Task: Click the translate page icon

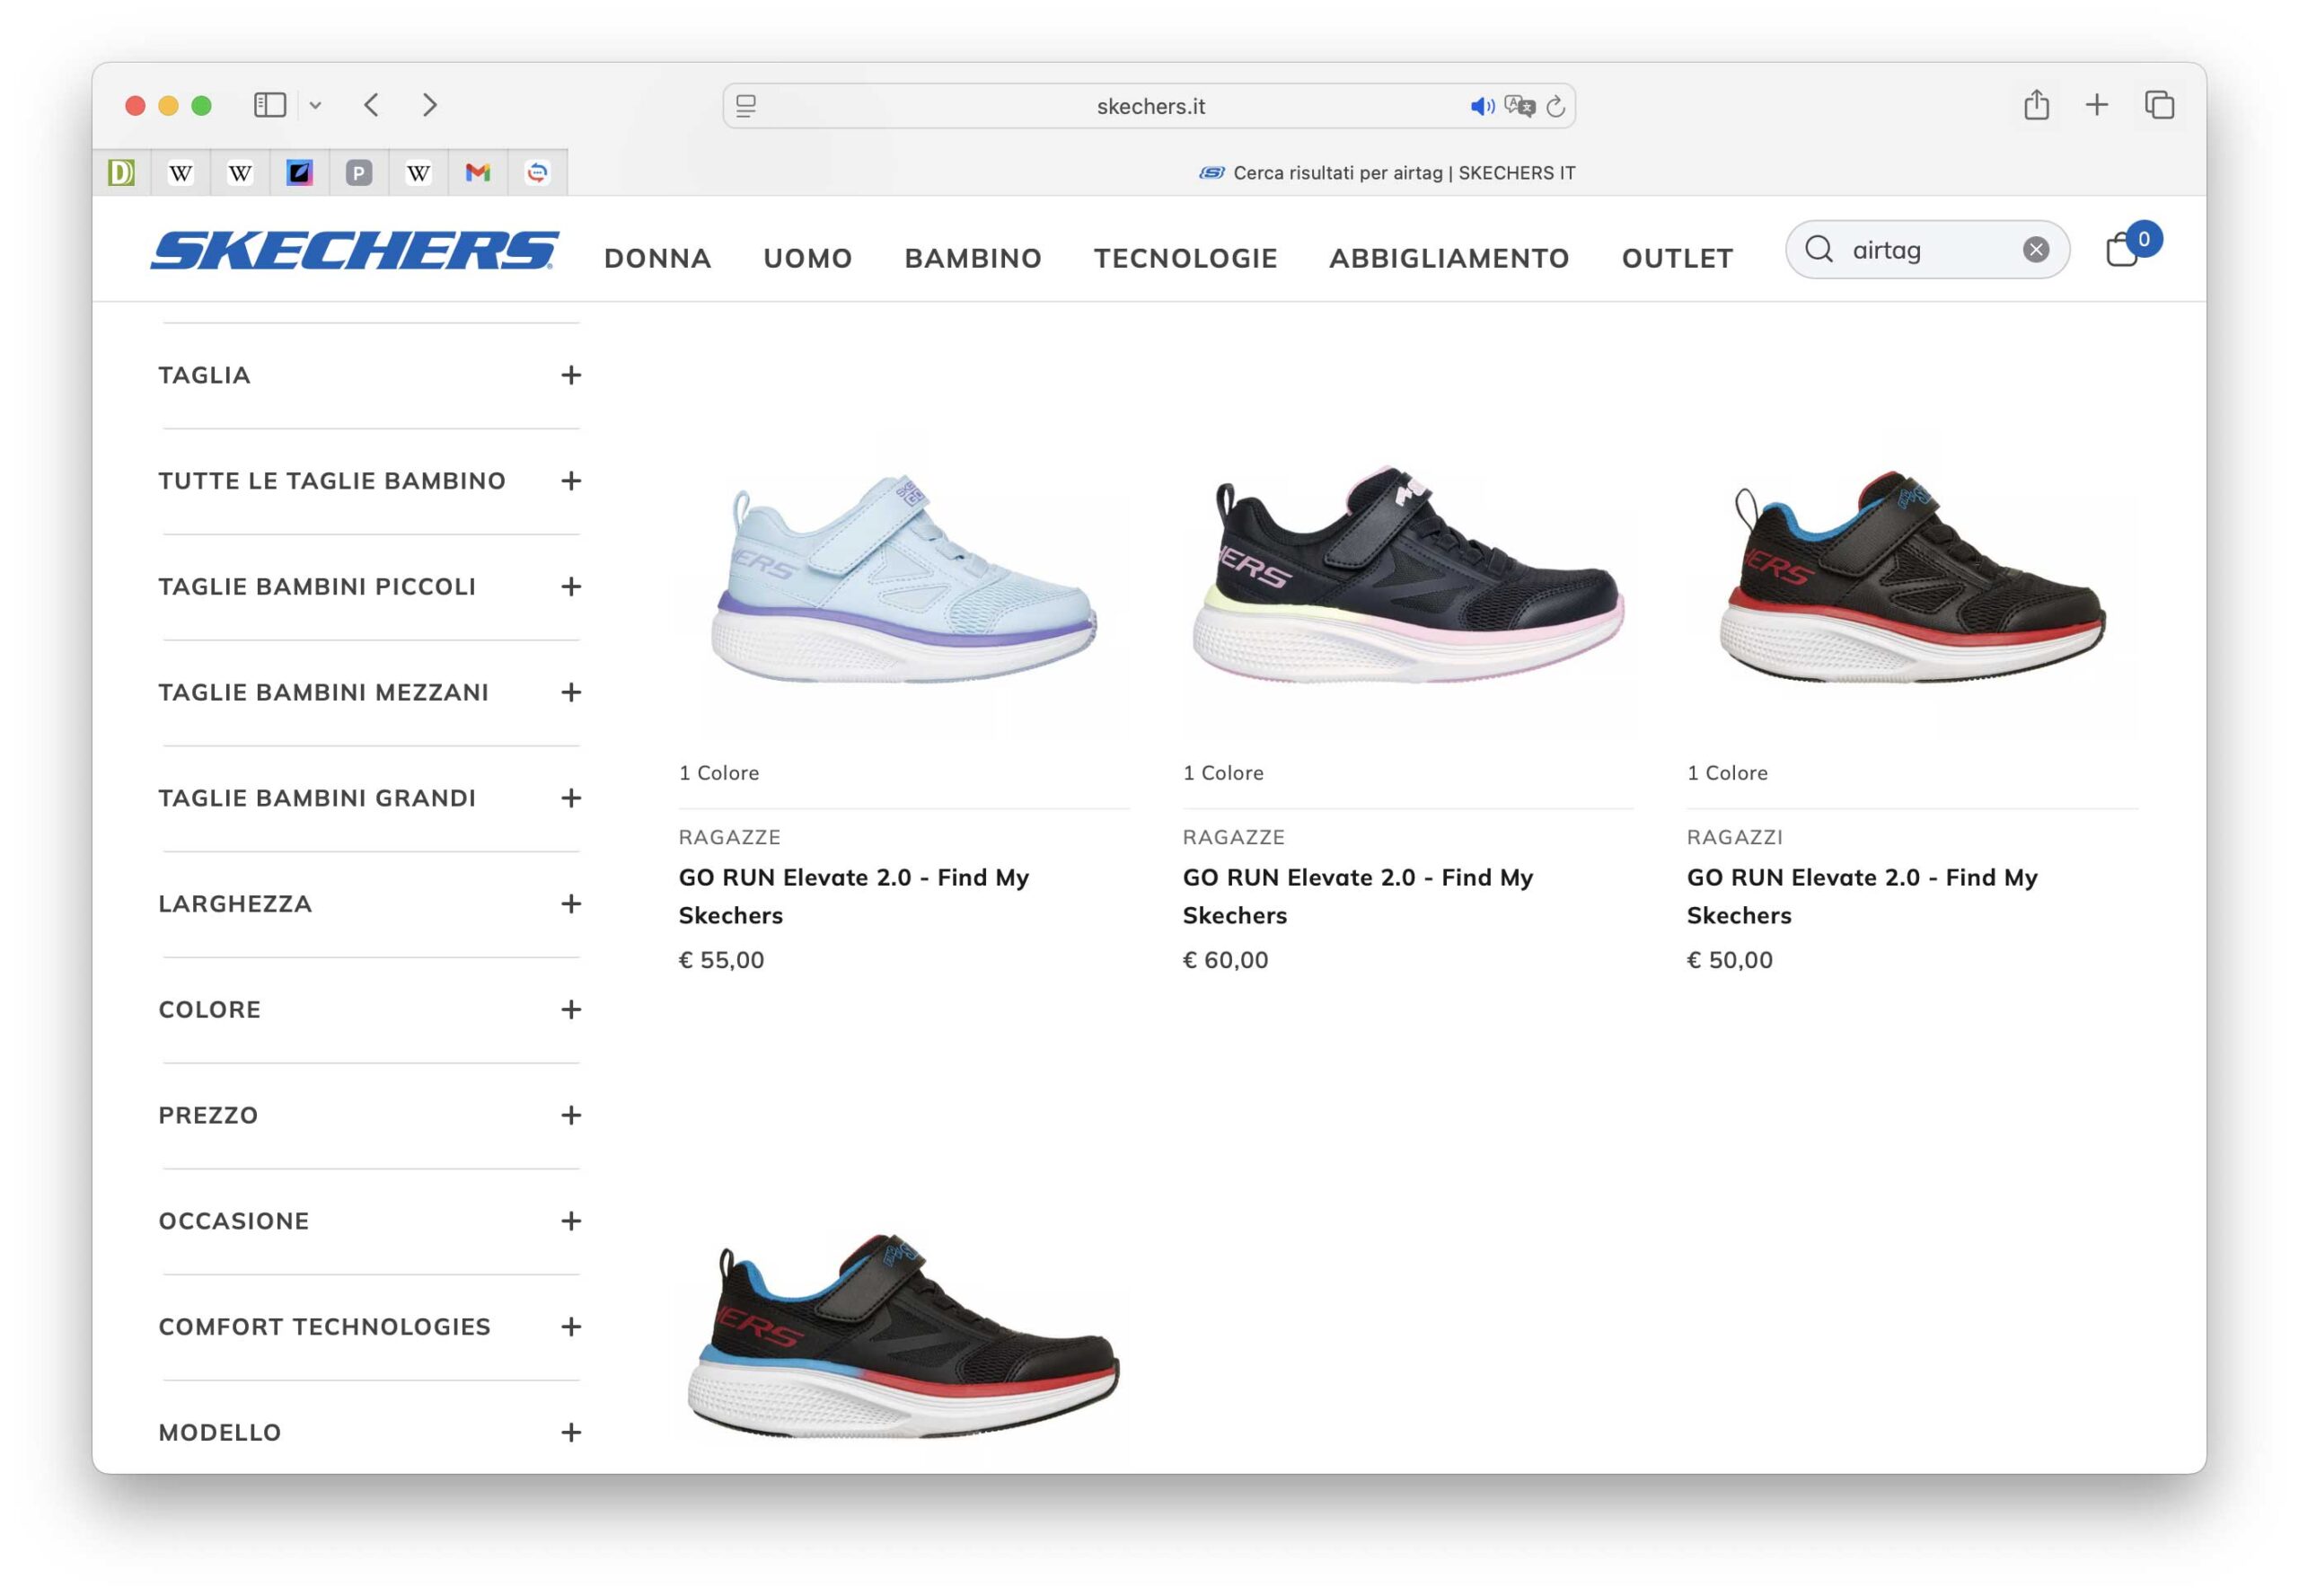Action: 1519,106
